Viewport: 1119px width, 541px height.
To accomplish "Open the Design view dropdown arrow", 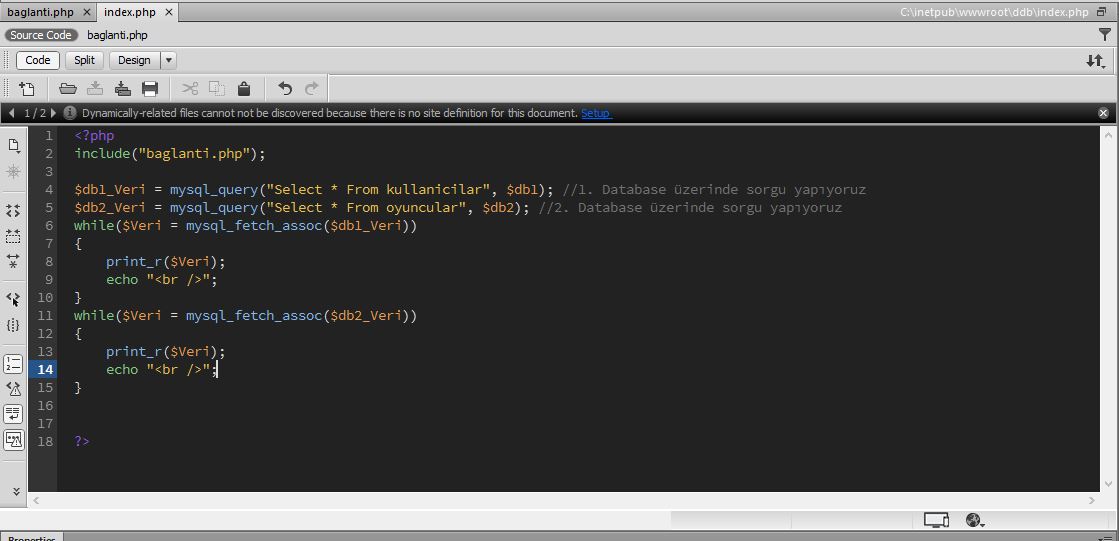I will tap(168, 60).
